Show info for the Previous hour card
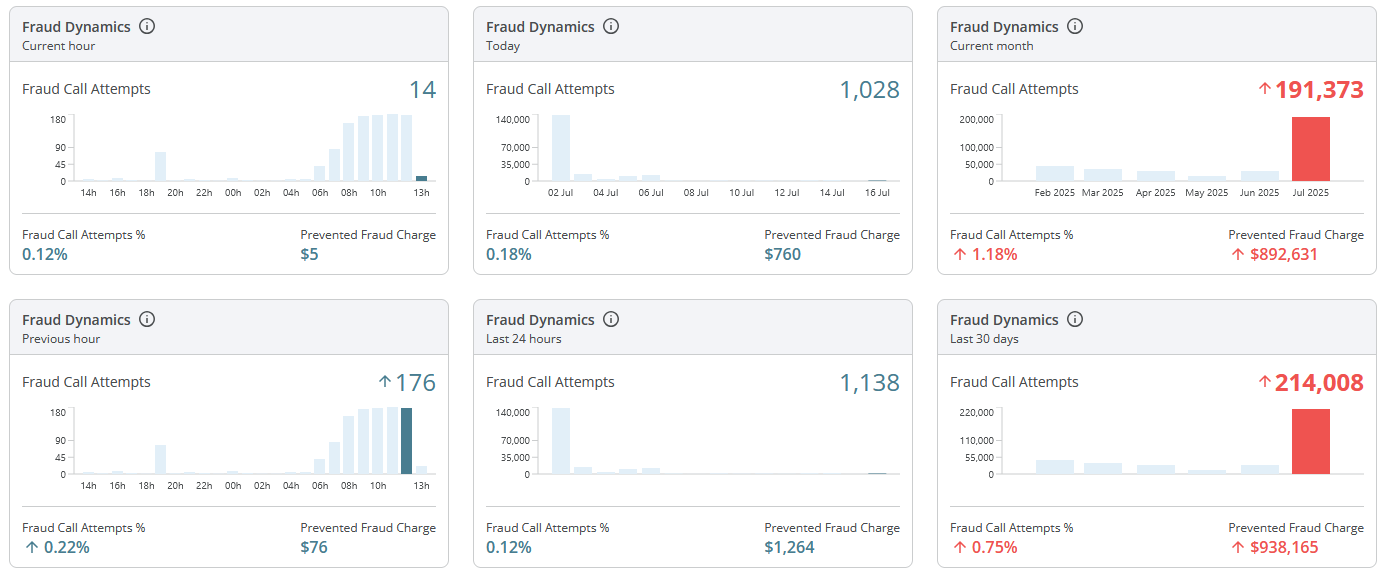Image resolution: width=1385 pixels, height=576 pixels. 147,320
